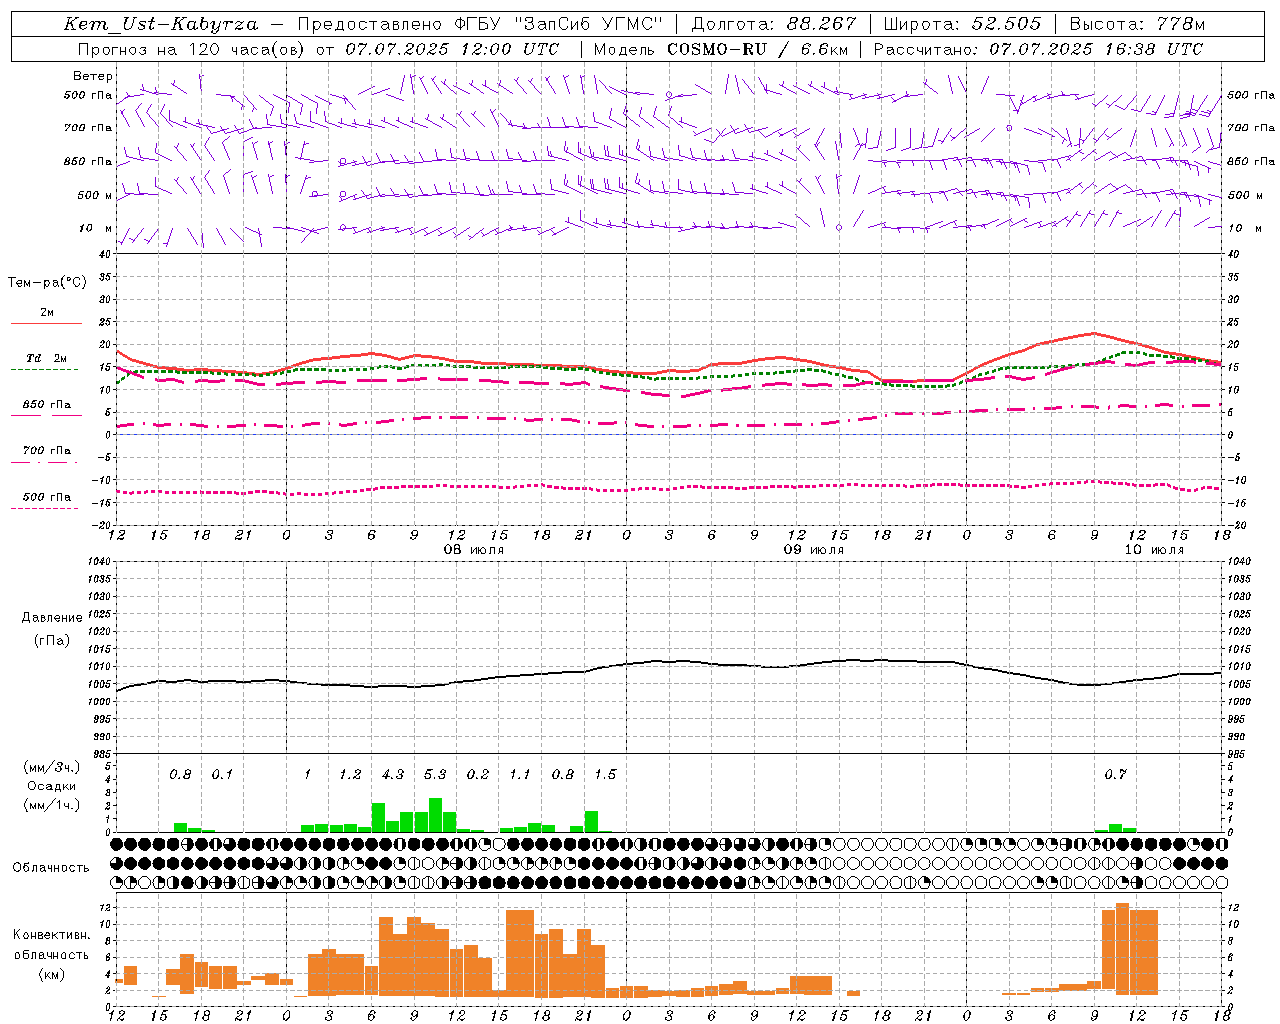Select the (мм/3ч.) unit label
The height and width of the screenshot is (1024, 1280).
click(x=52, y=768)
